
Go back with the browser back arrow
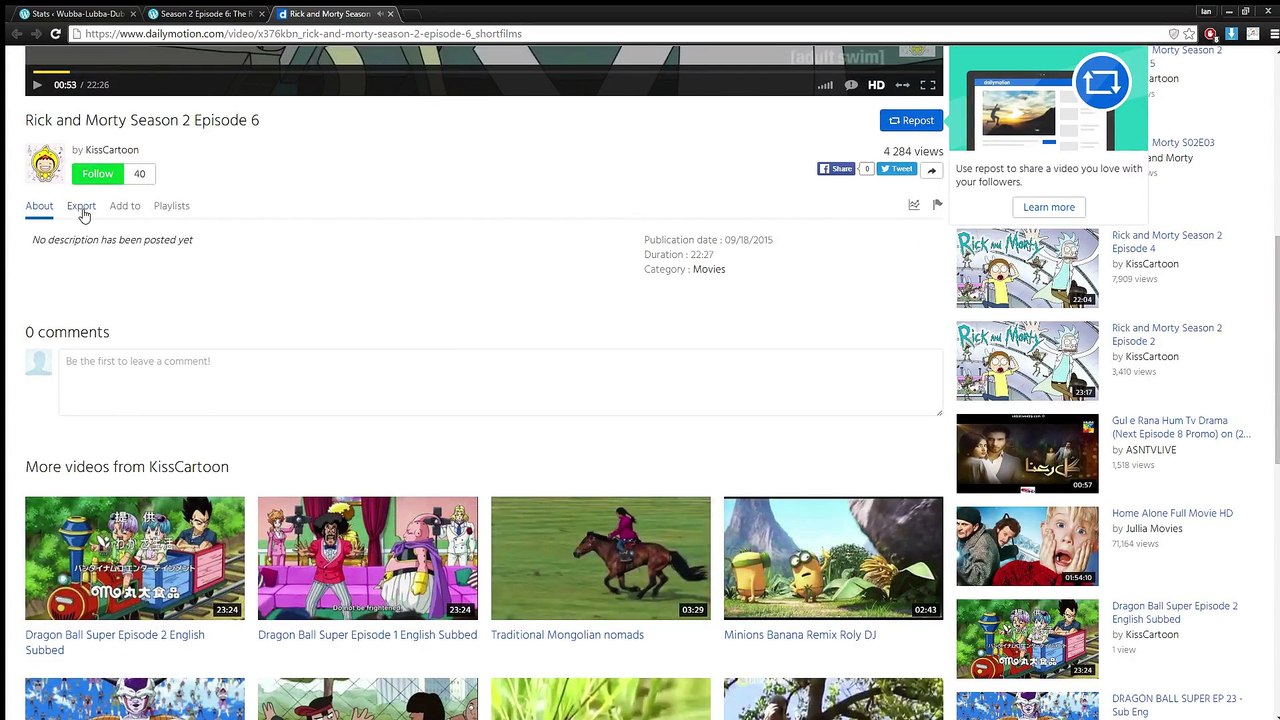(16, 34)
